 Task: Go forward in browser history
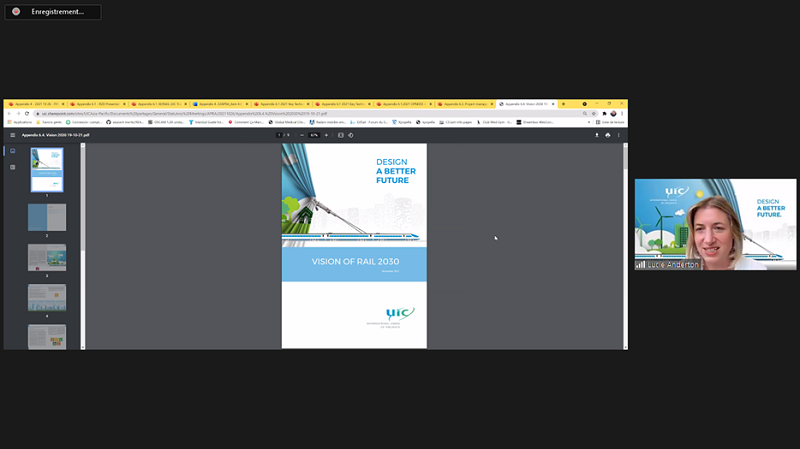[x=18, y=113]
